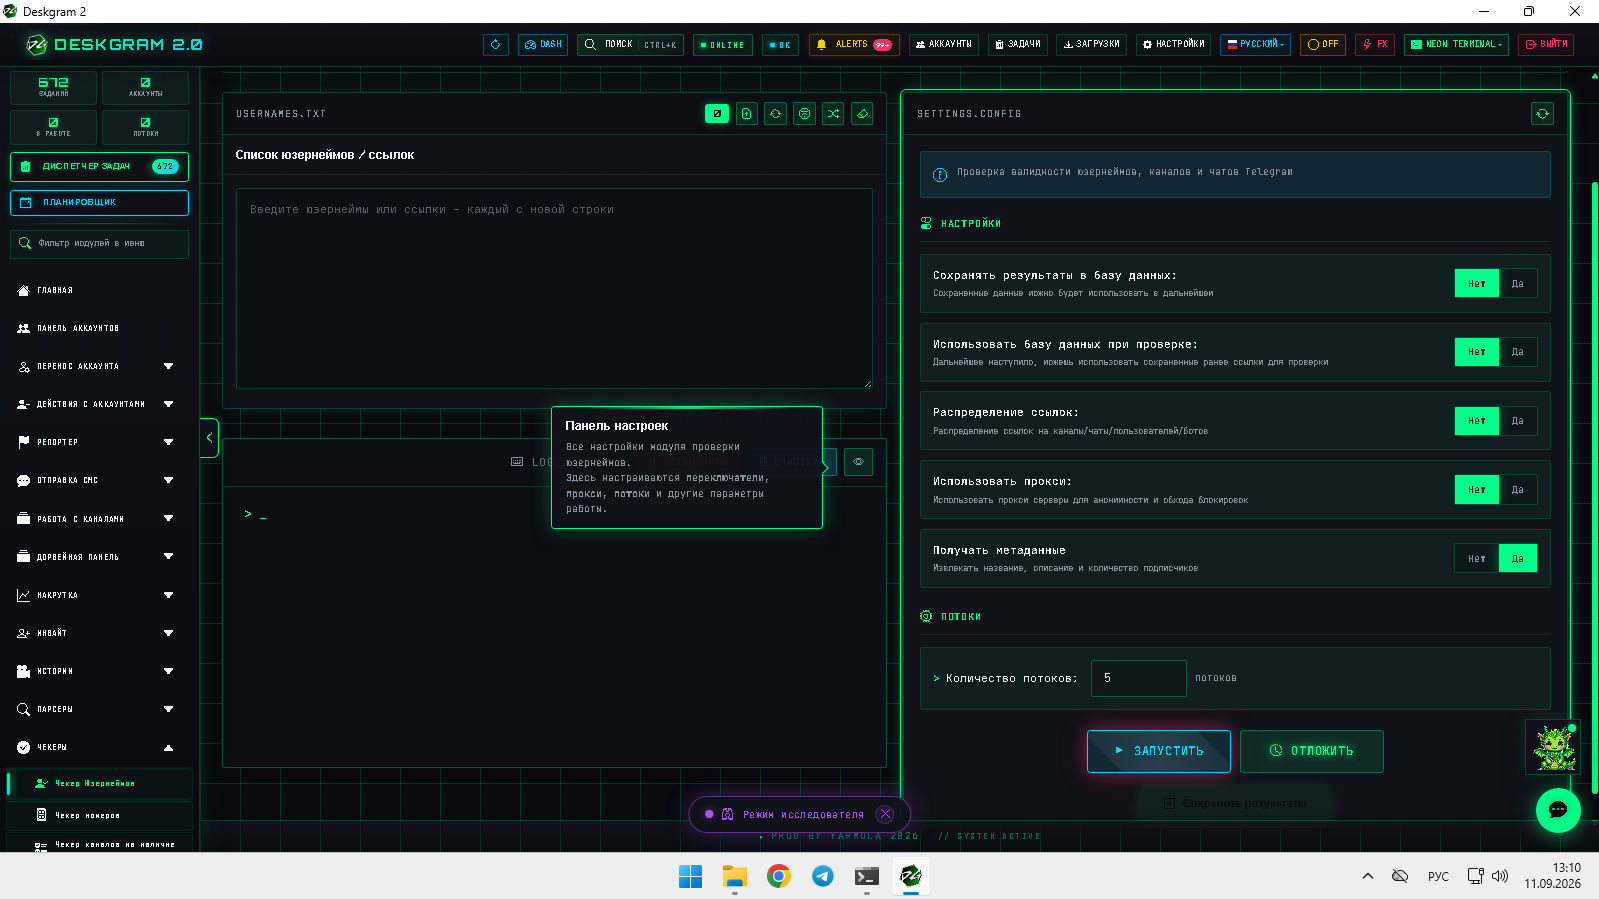This screenshot has width=1599, height=899.
Task: Close the explorer mode pill
Action: click(x=885, y=814)
